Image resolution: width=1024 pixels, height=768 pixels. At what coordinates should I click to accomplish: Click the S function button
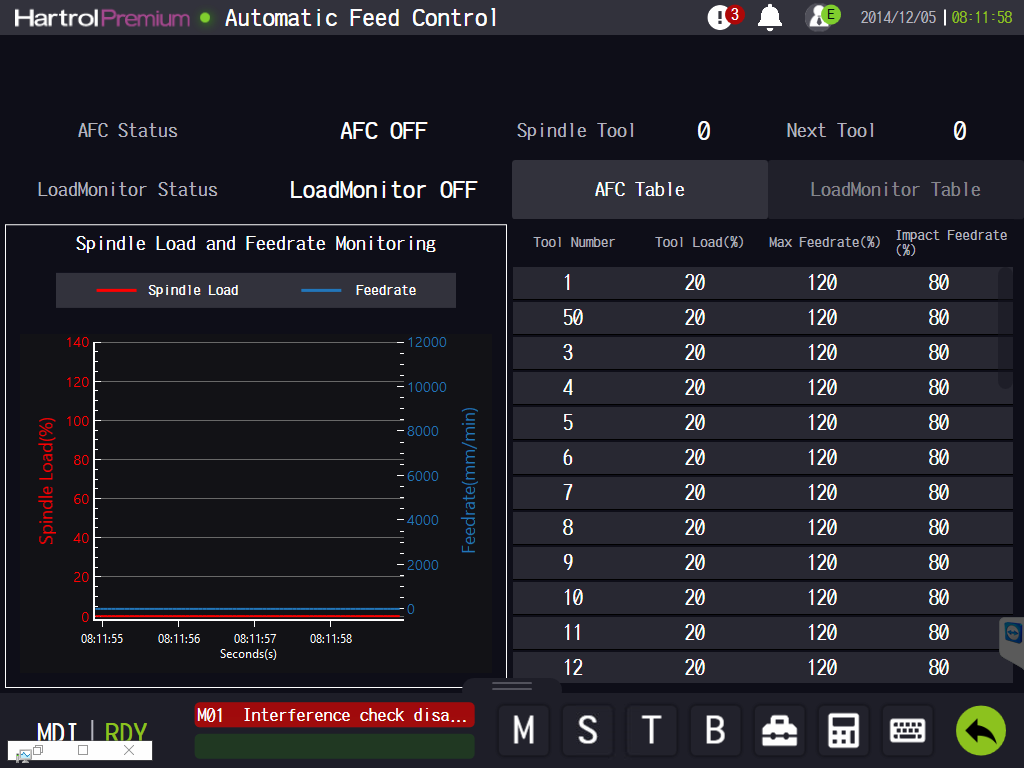(x=587, y=730)
